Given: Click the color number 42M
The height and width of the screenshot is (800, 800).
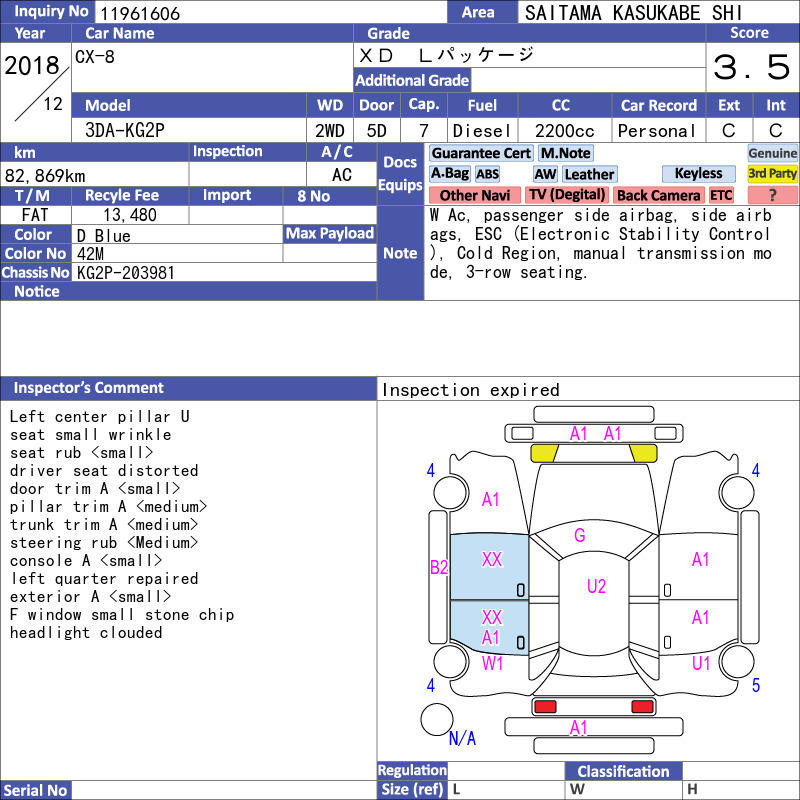Looking at the screenshot, I should coord(90,254).
